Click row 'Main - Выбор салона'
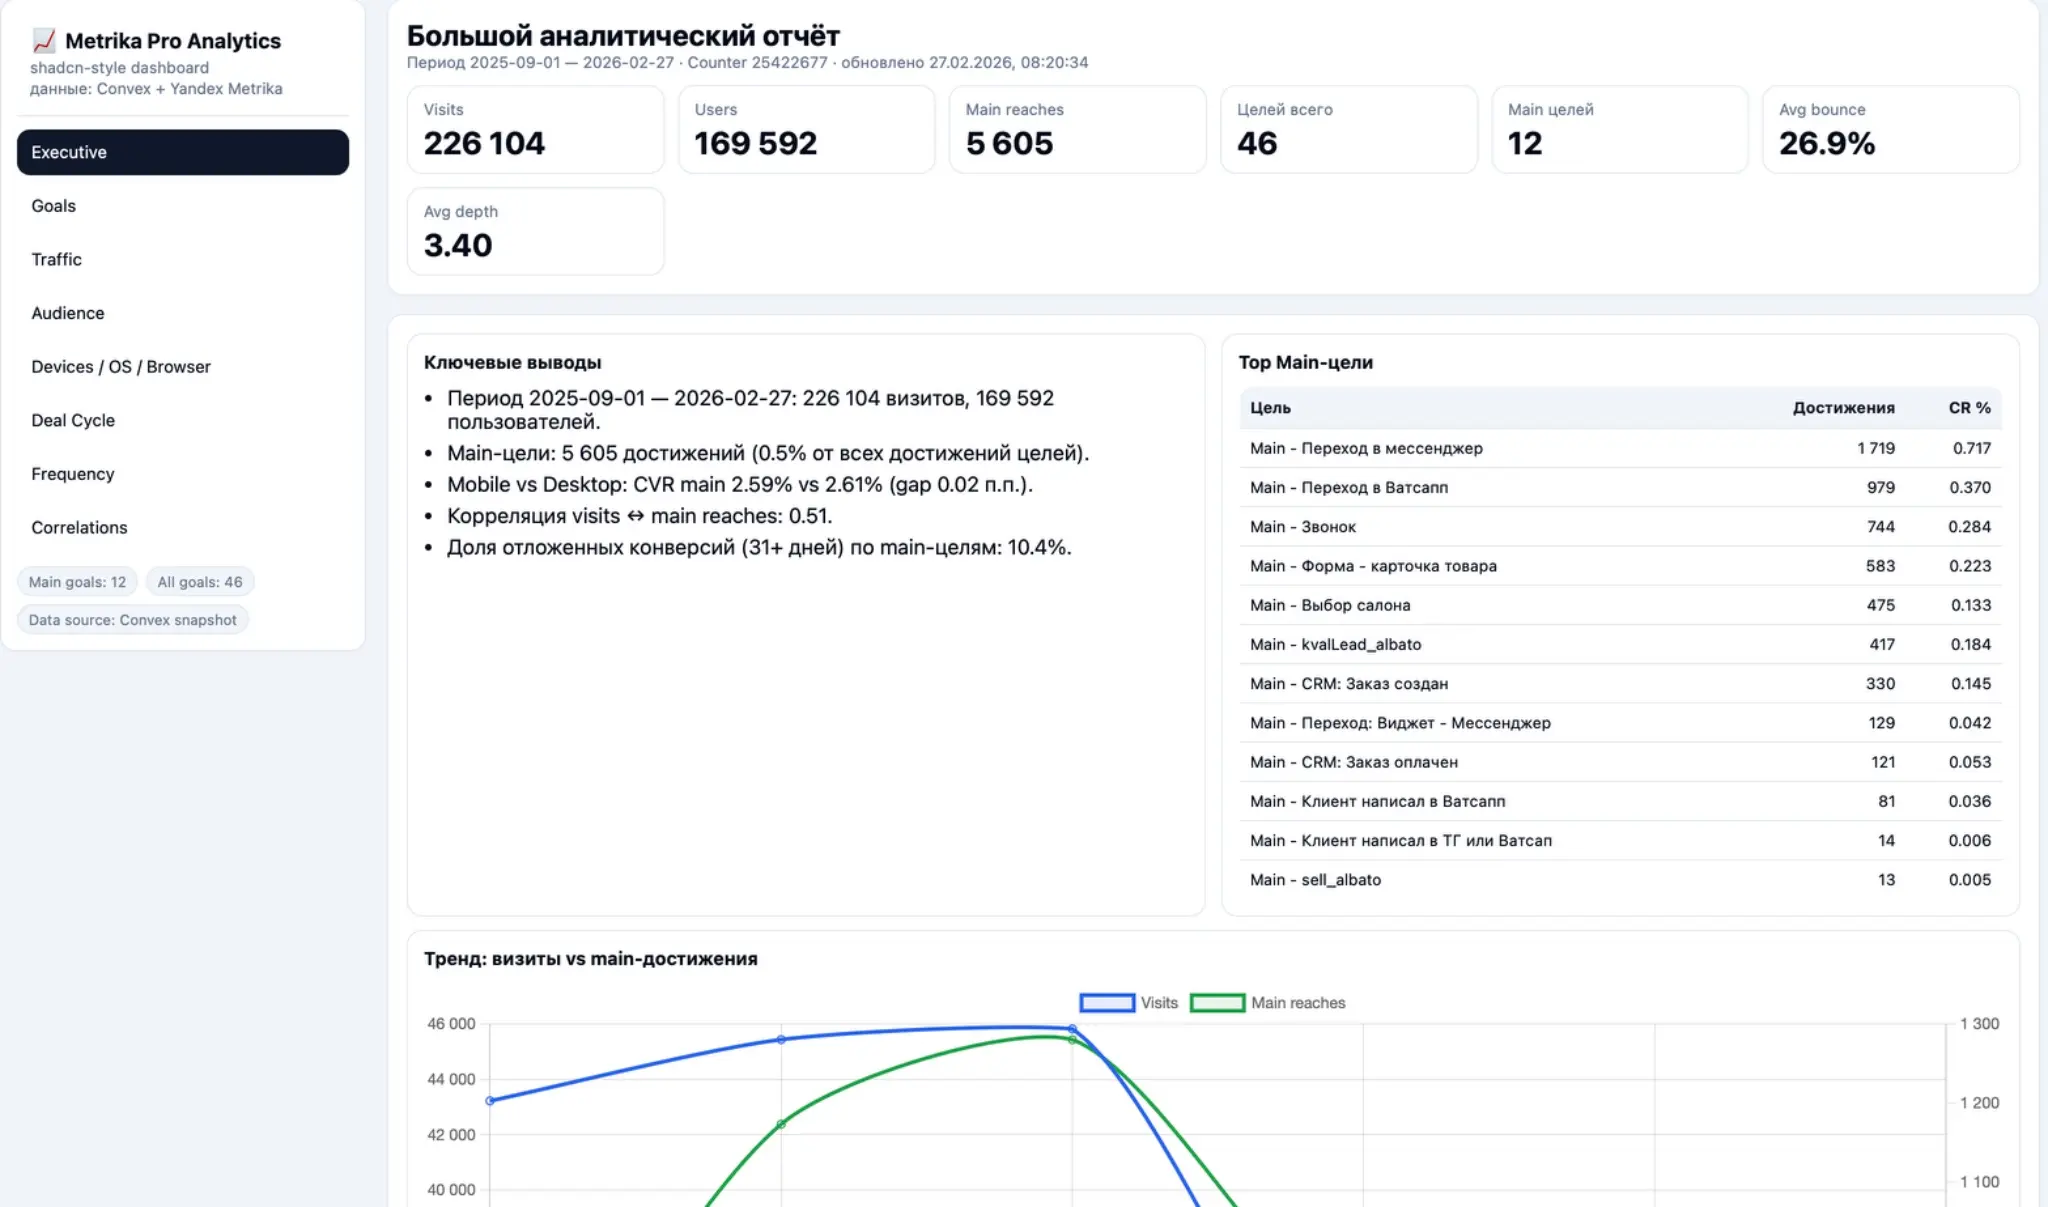The image size is (2048, 1207). pos(1620,605)
